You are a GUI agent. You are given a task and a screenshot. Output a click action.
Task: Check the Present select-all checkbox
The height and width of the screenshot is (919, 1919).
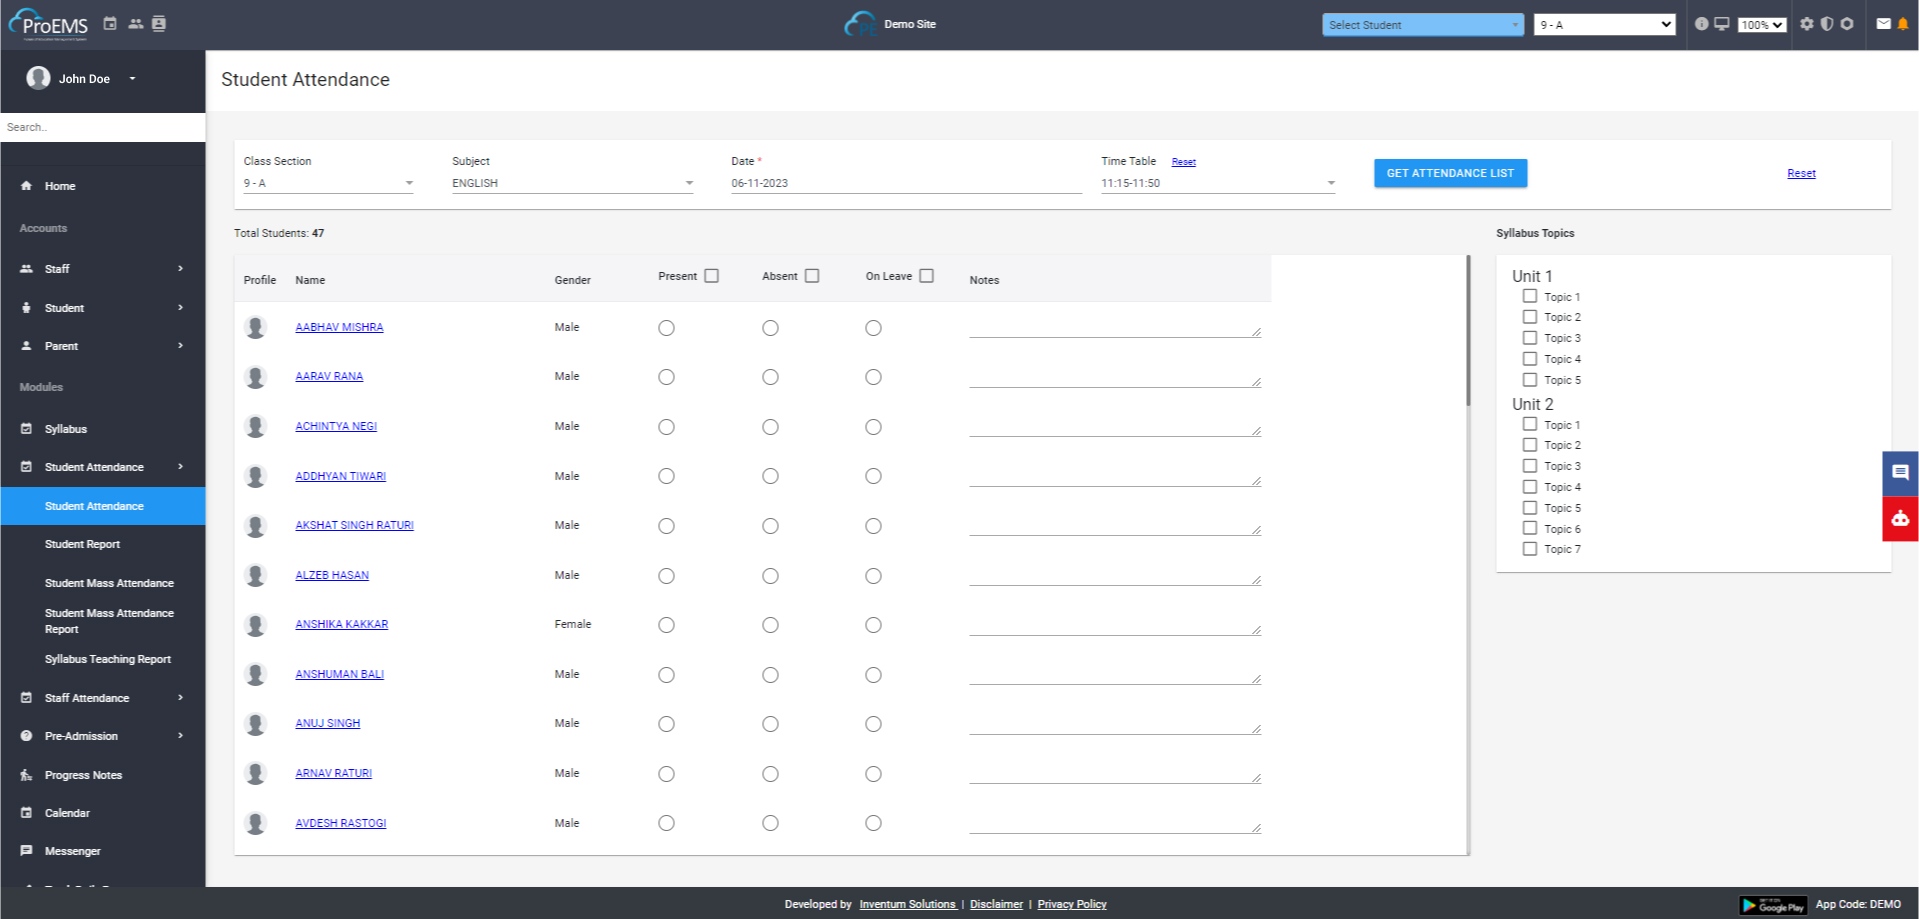[x=711, y=276]
